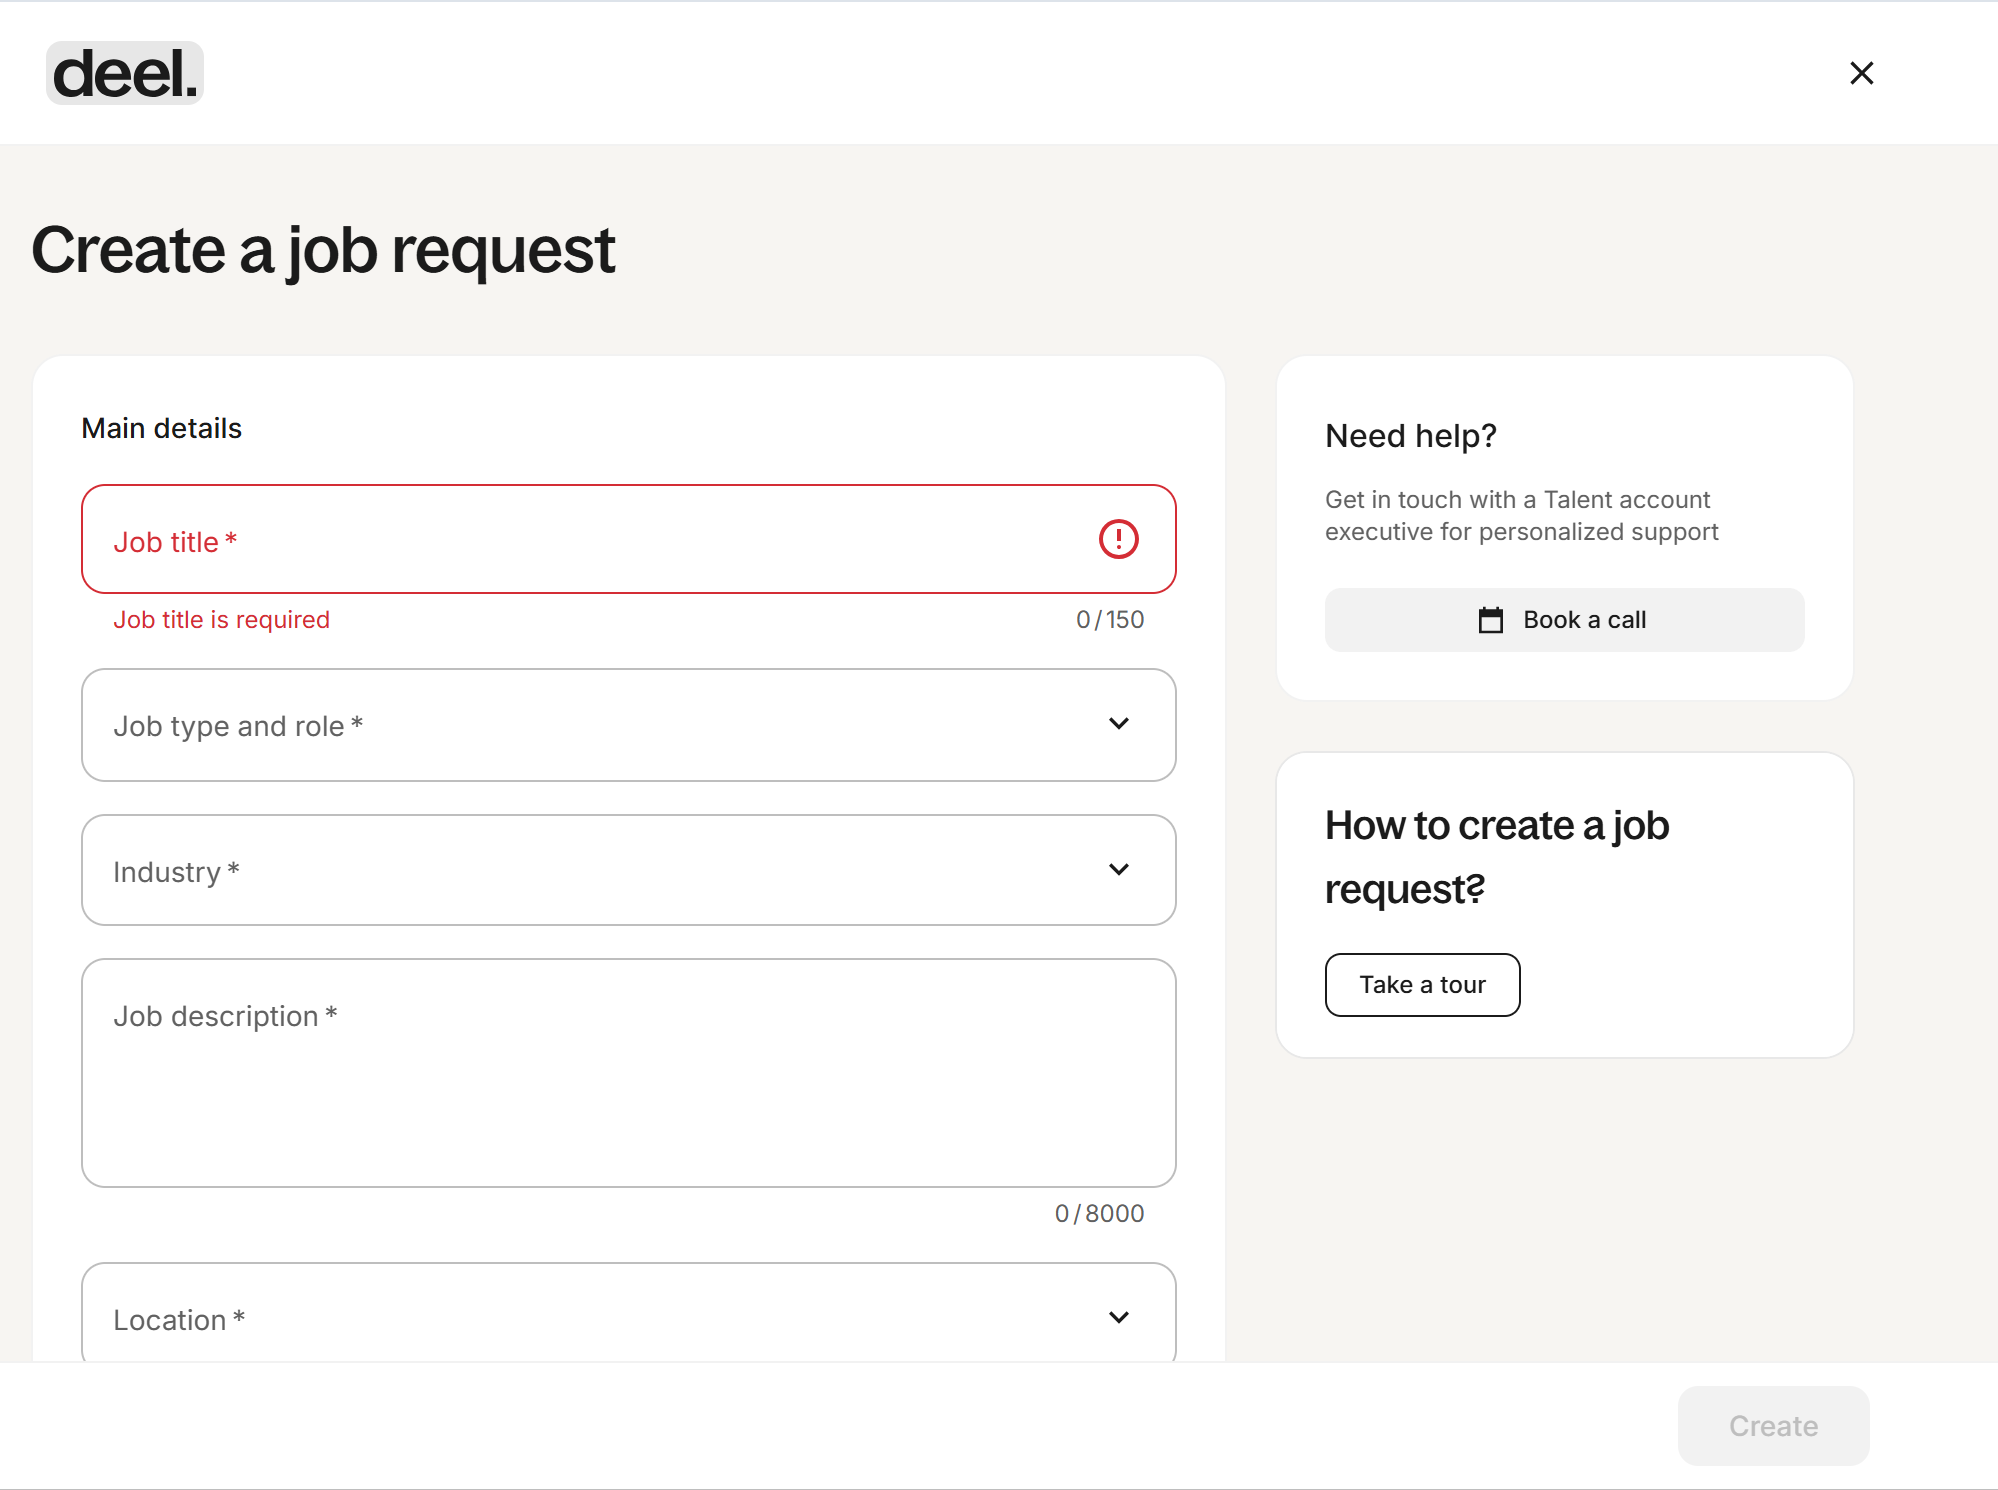1998x1490 pixels.
Task: Click the deel logo
Action: [125, 74]
